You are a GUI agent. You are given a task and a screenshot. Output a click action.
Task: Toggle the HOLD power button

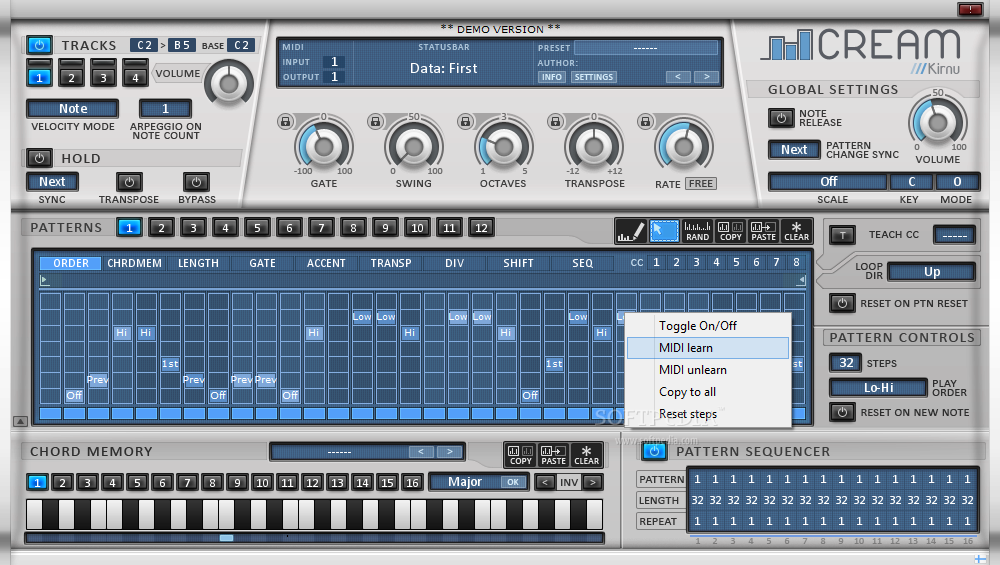[x=40, y=158]
